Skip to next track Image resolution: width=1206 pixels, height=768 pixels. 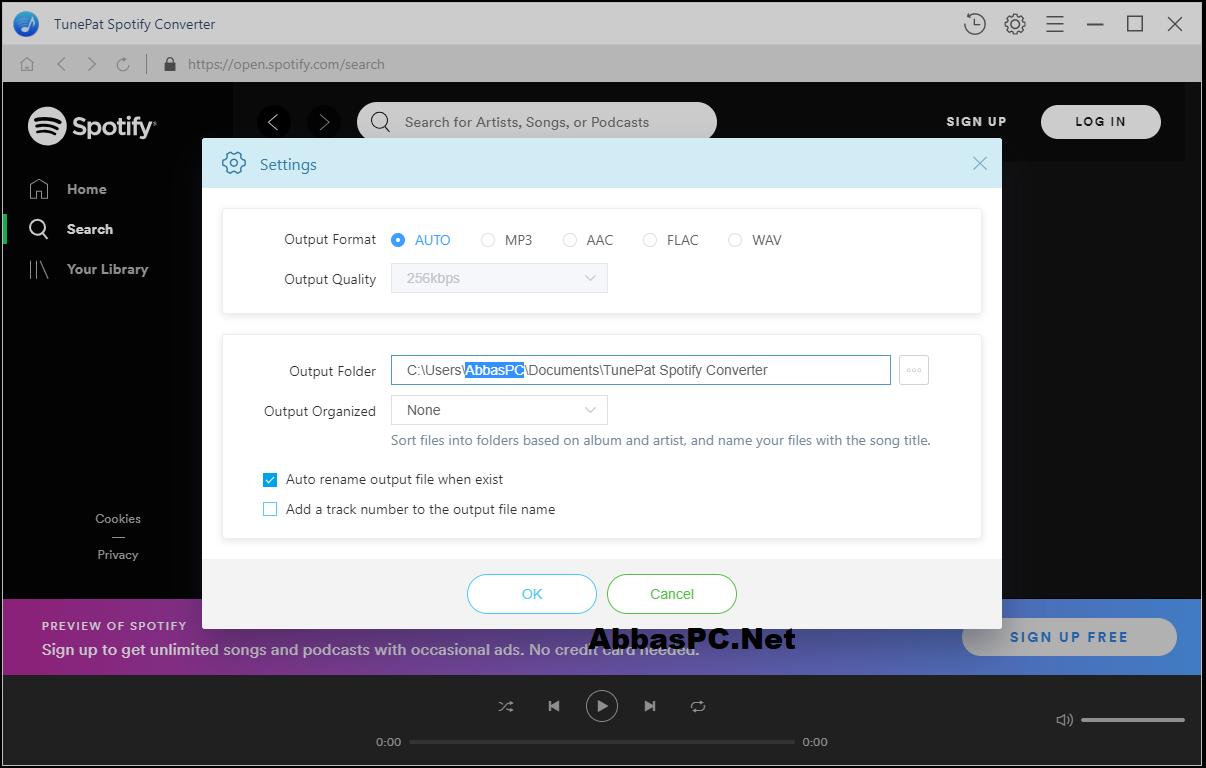tap(650, 706)
